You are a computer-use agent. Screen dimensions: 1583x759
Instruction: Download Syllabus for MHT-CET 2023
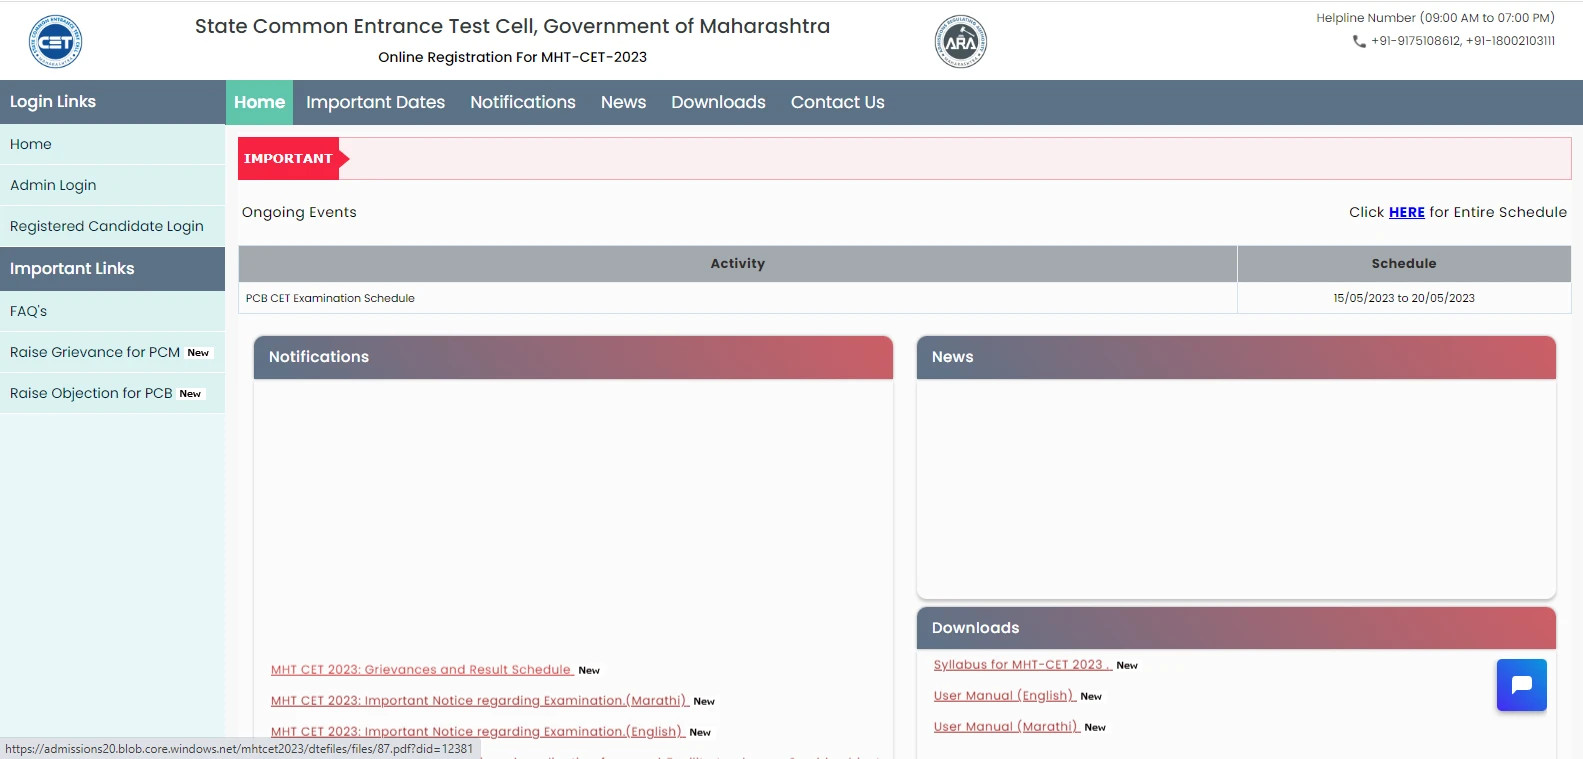coord(1020,665)
